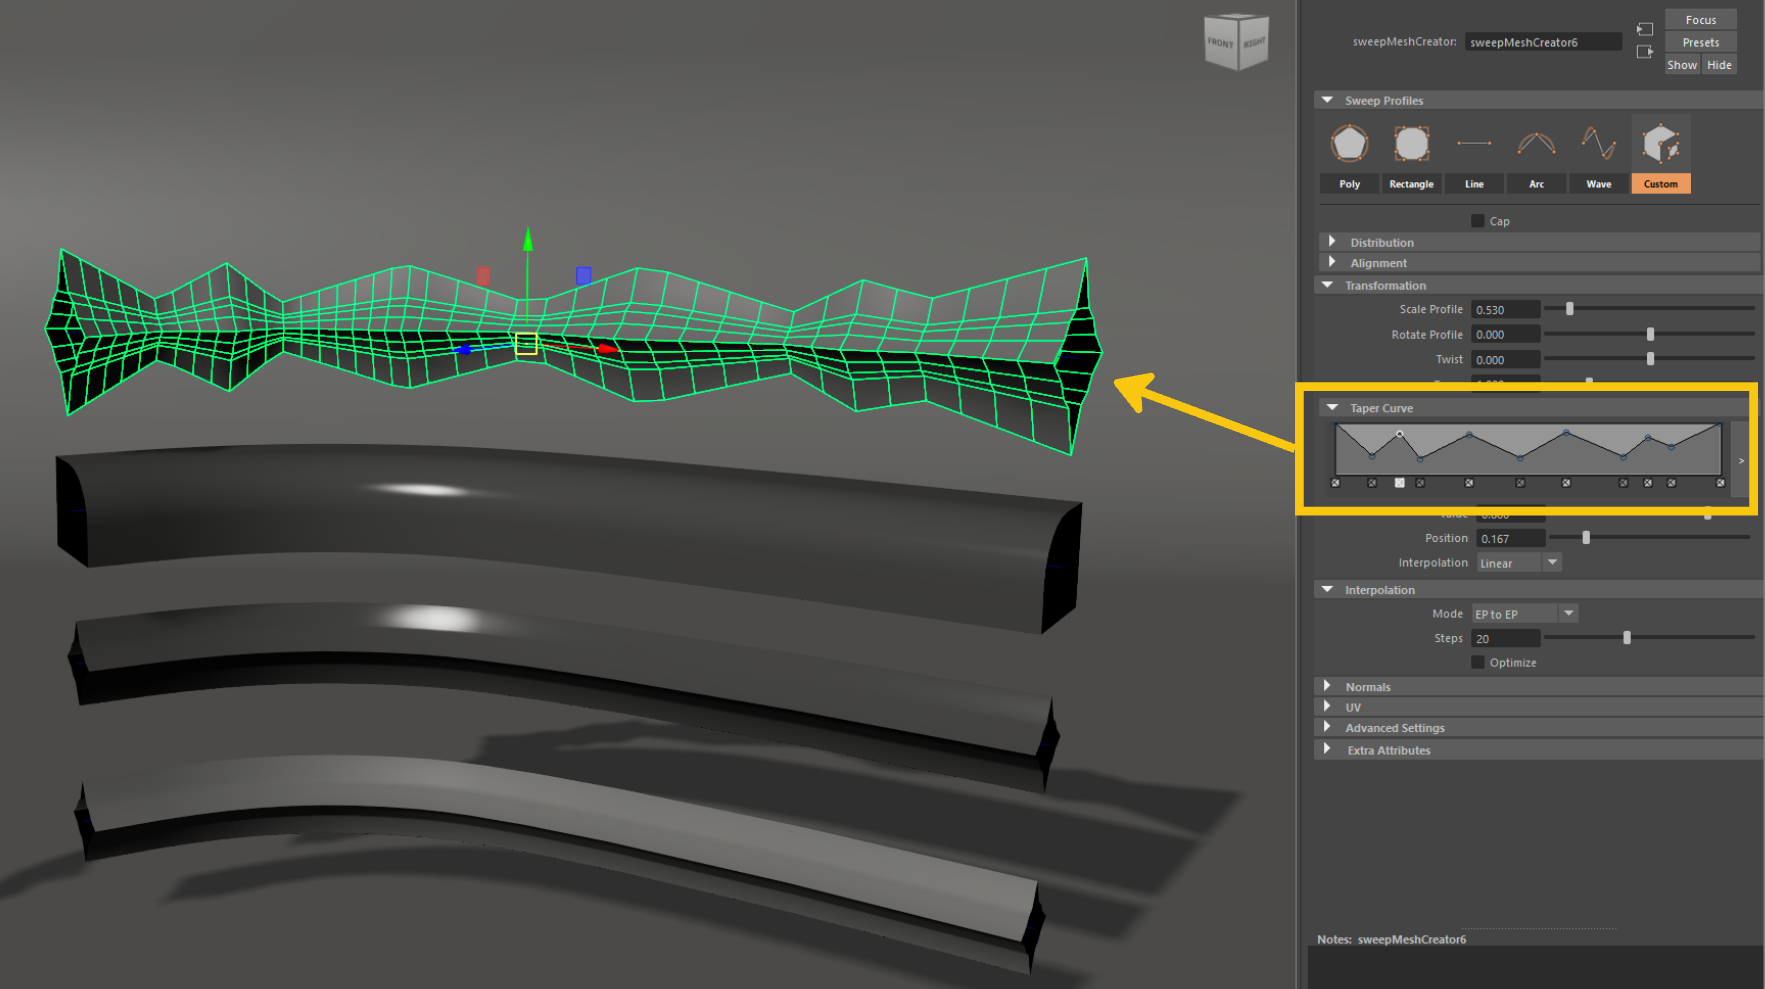The image size is (1765, 989).
Task: Pick the Arc sweep profile icon
Action: (1536, 145)
